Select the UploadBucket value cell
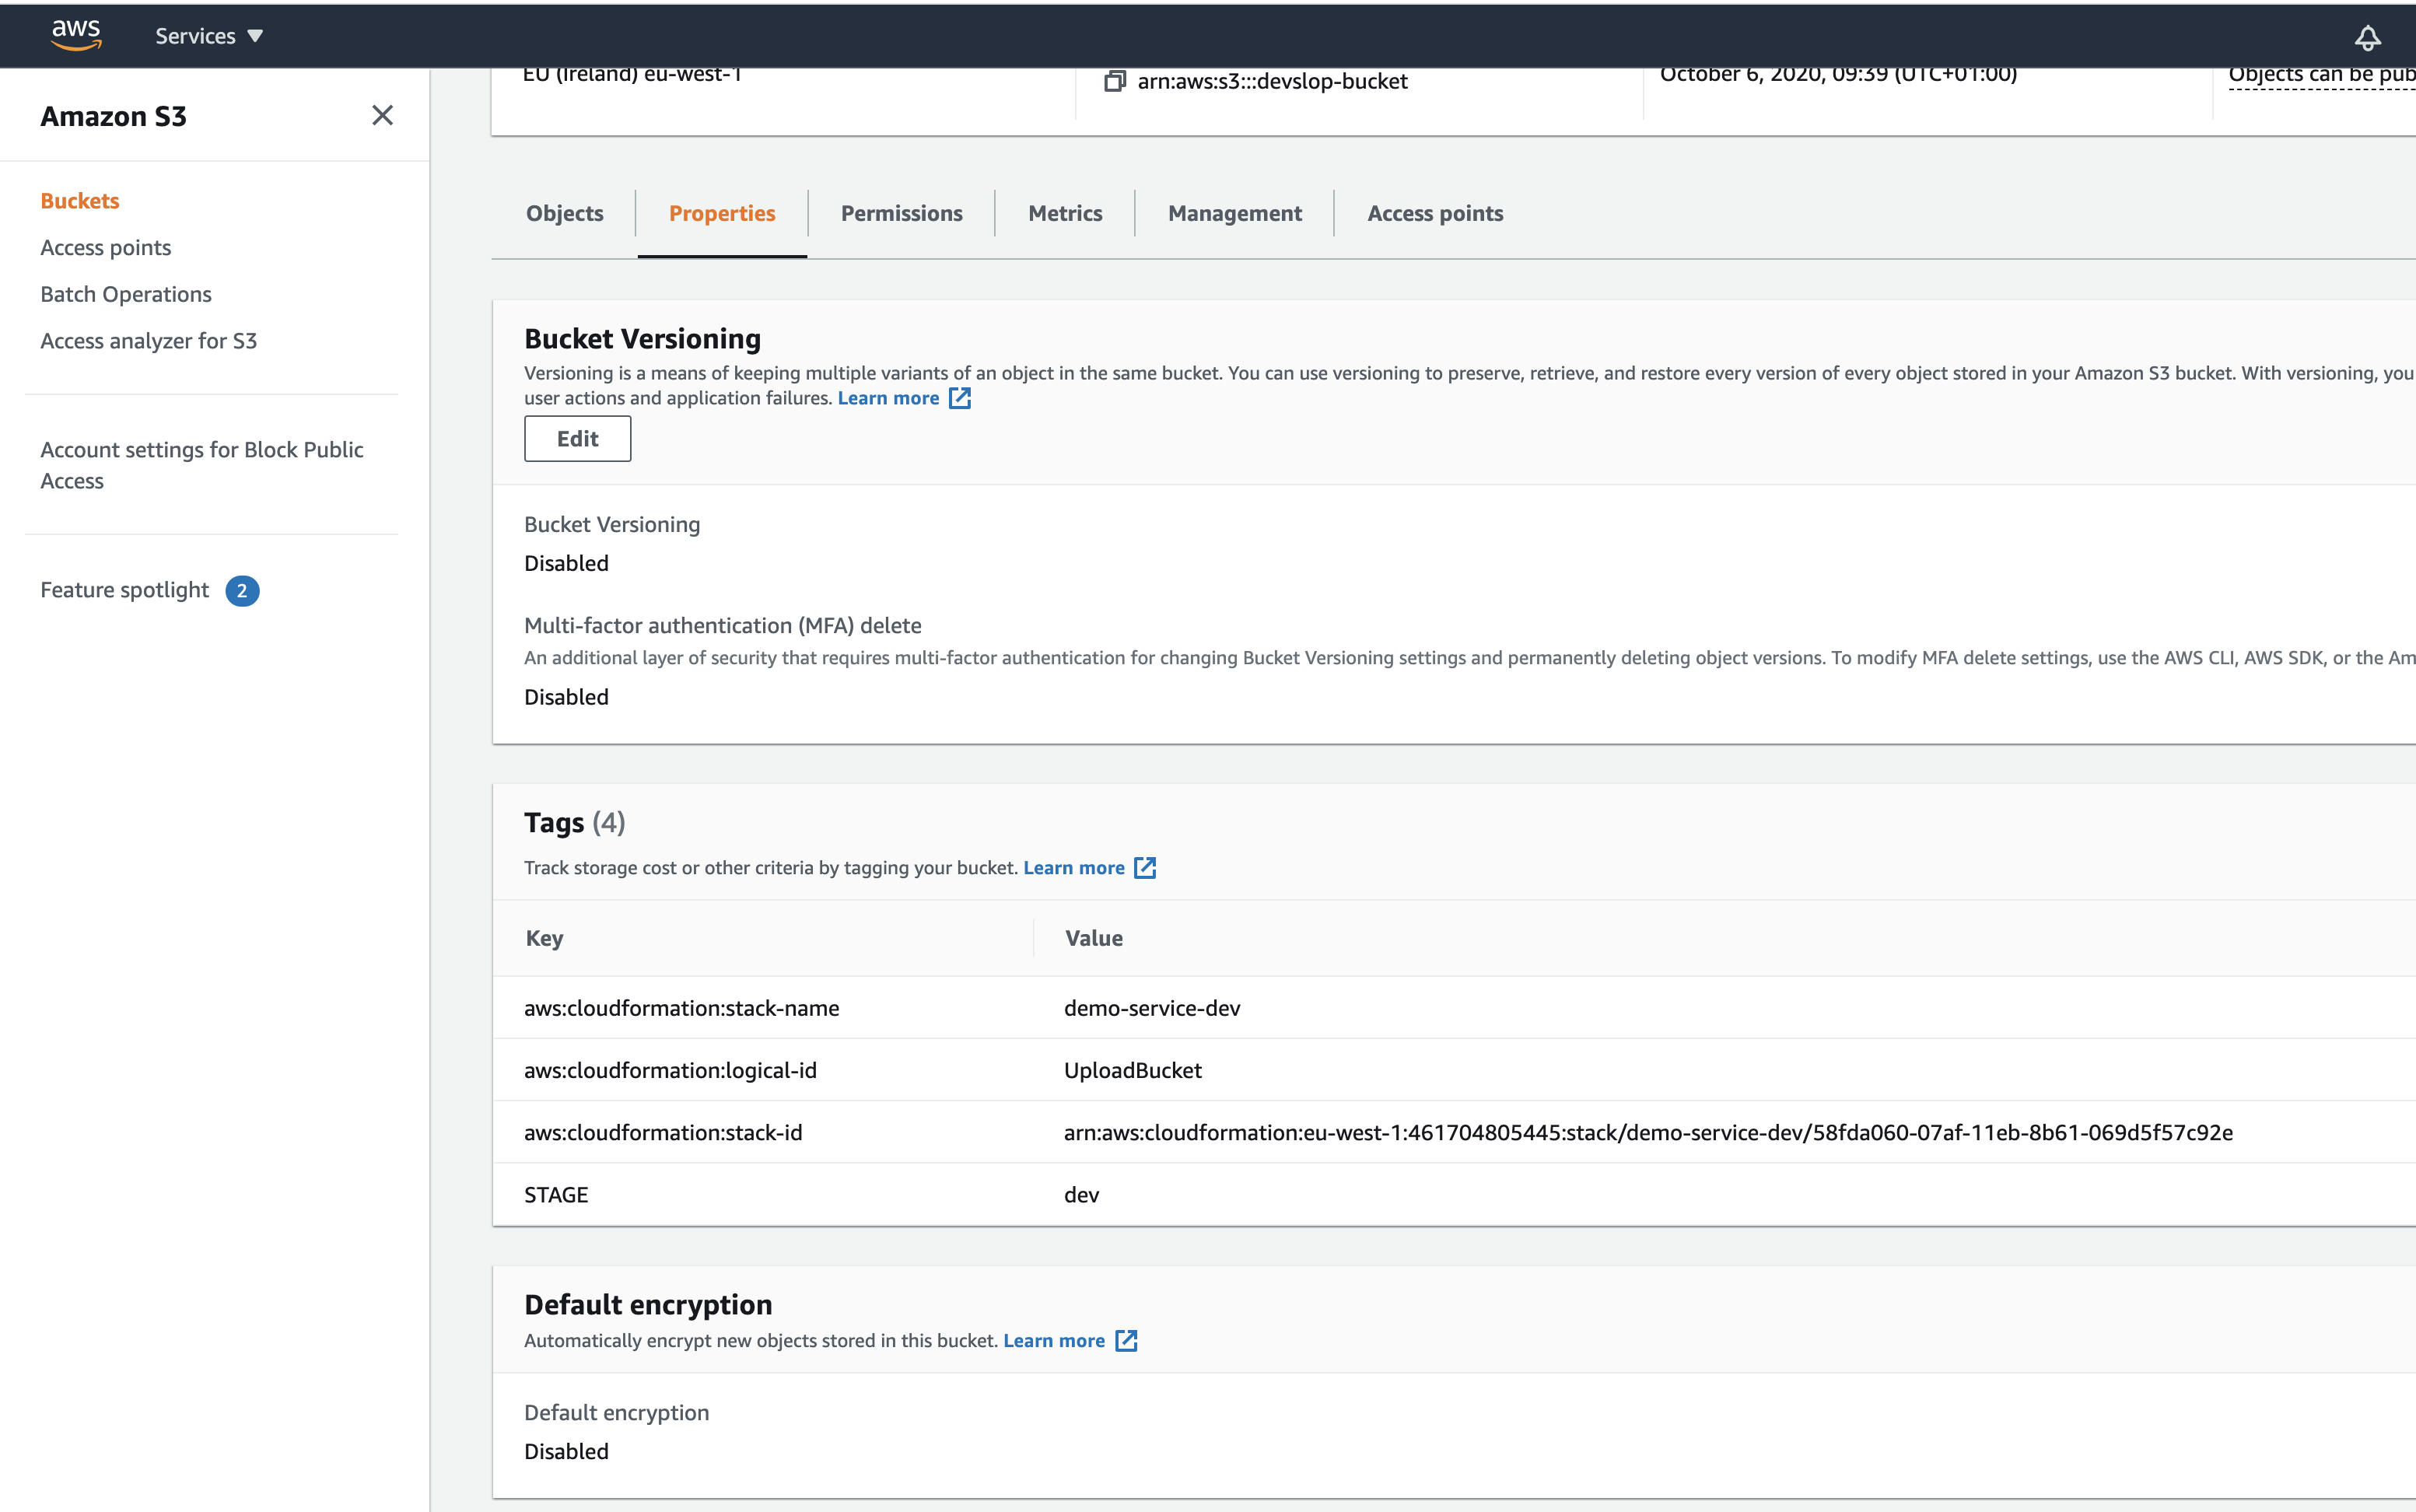This screenshot has width=2416, height=1512. coord(1133,1070)
